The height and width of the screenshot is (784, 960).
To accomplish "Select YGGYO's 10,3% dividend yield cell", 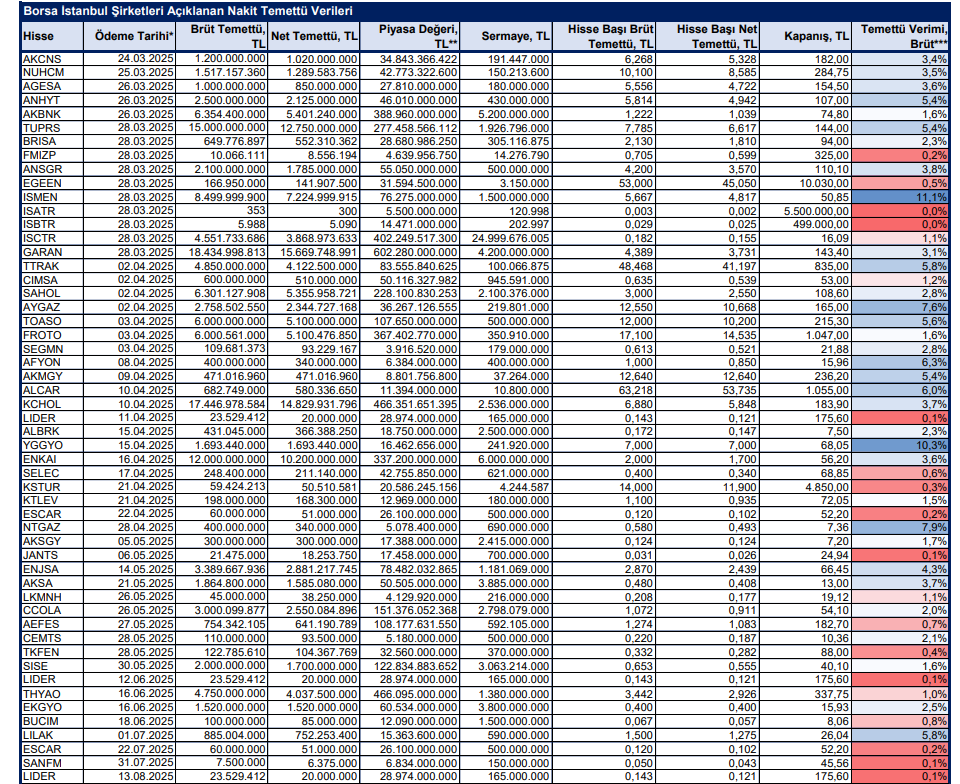I will click(x=900, y=446).
